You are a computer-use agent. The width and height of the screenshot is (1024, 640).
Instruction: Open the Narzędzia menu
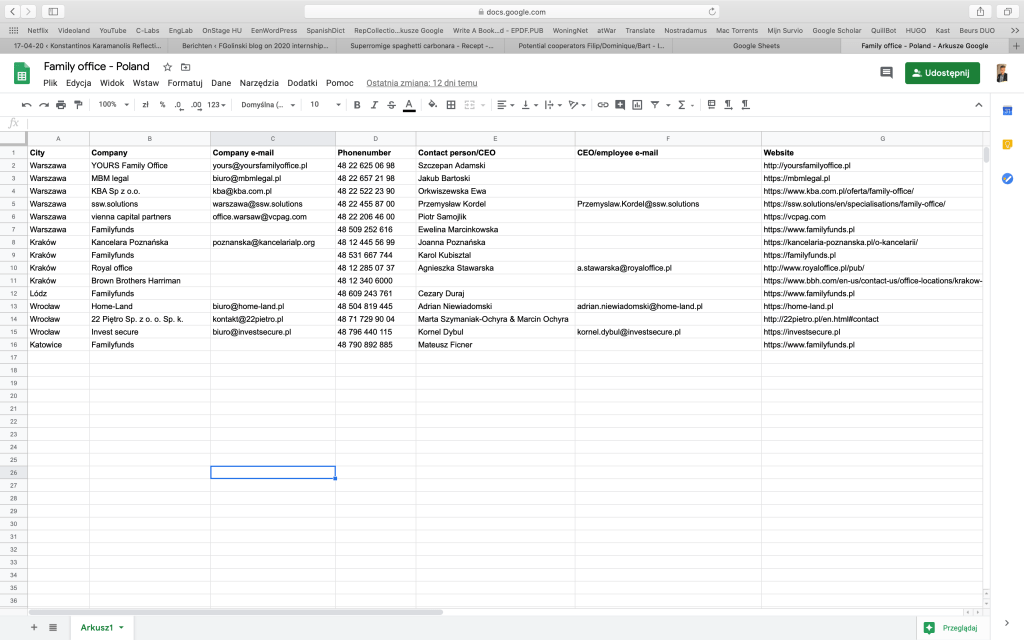(259, 83)
